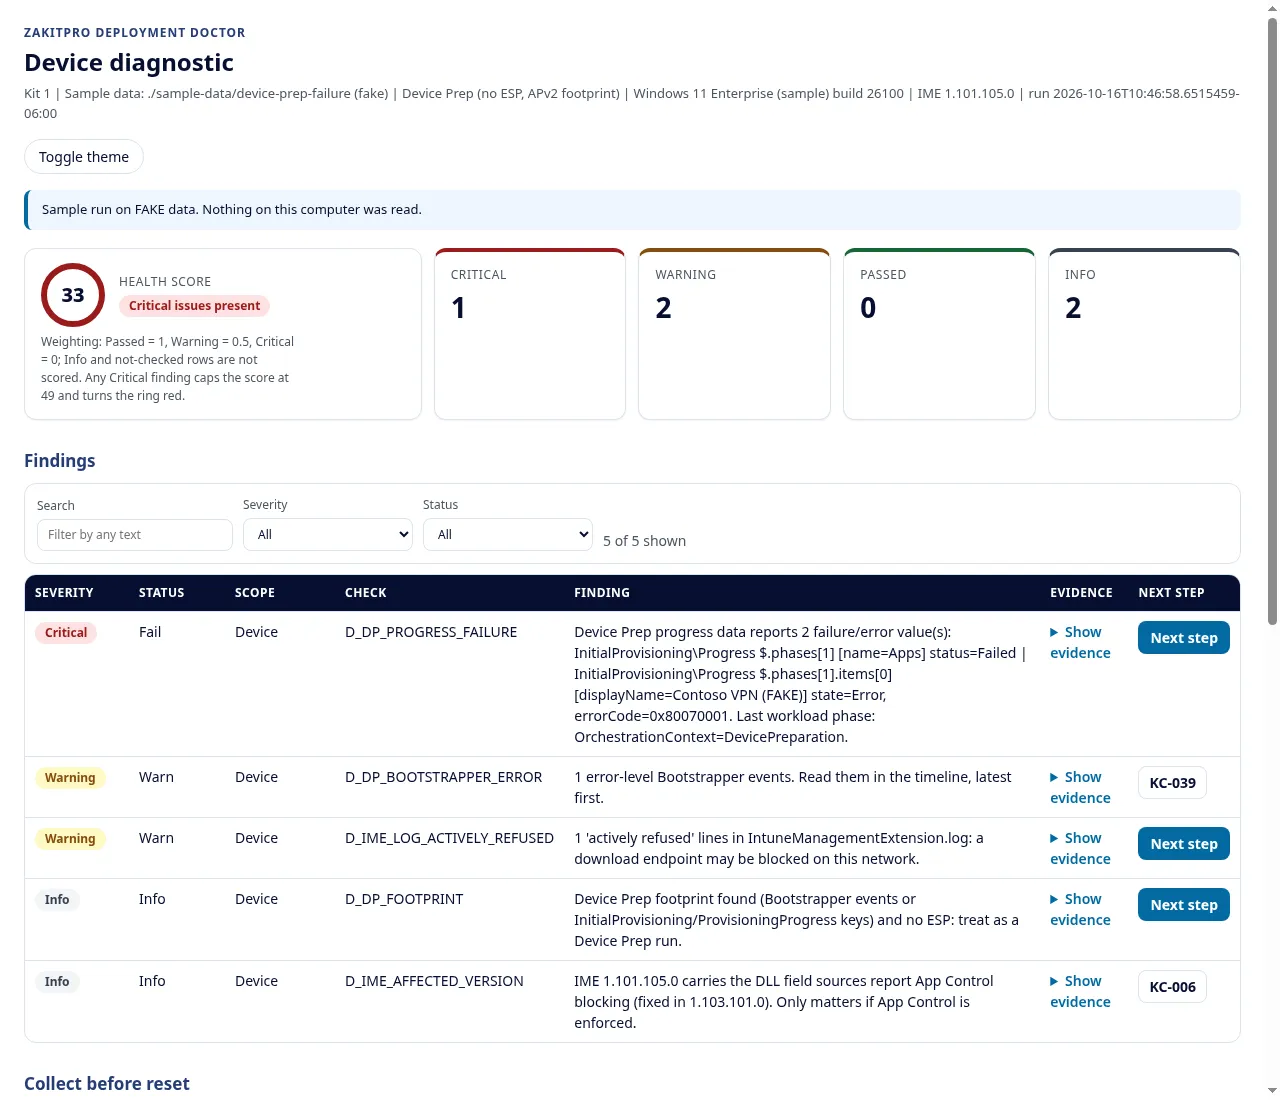This screenshot has height=1100, width=1280.
Task: Open Next step for D_DP_PROGRESS_FAILURE
Action: pyautogui.click(x=1184, y=638)
